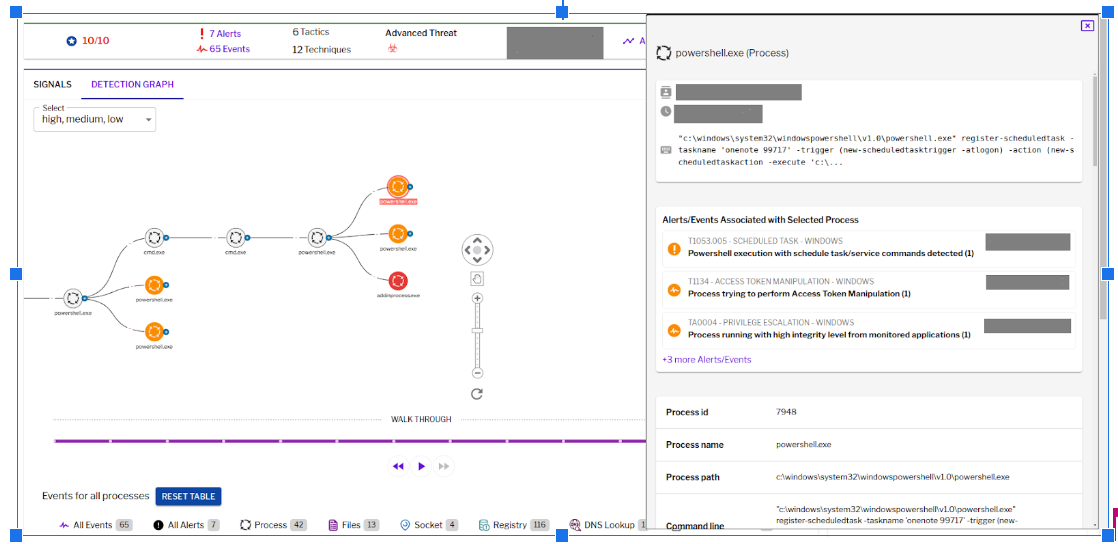Reset graph view with the refresh icon
Screen dimensions: 1118x544
tap(477, 394)
